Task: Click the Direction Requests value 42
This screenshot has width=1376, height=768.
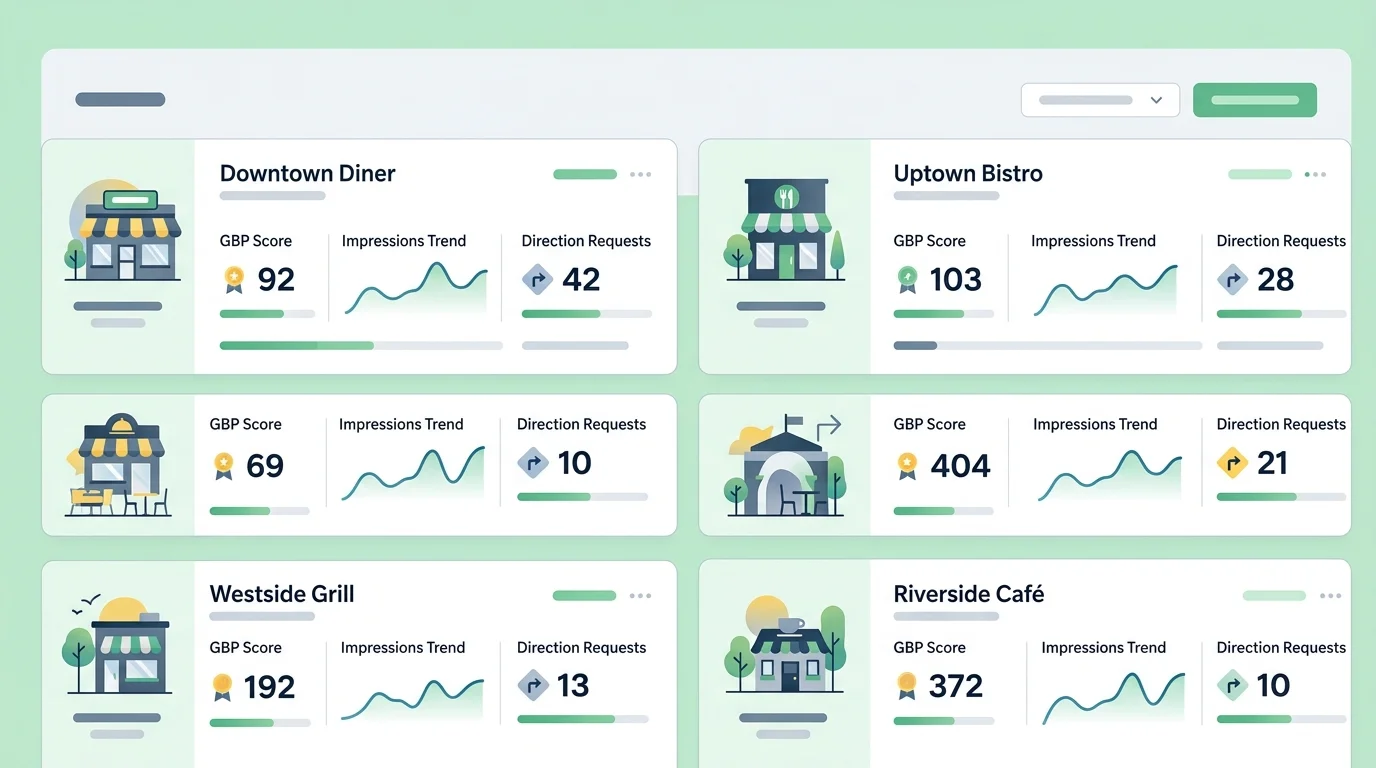Action: point(581,280)
